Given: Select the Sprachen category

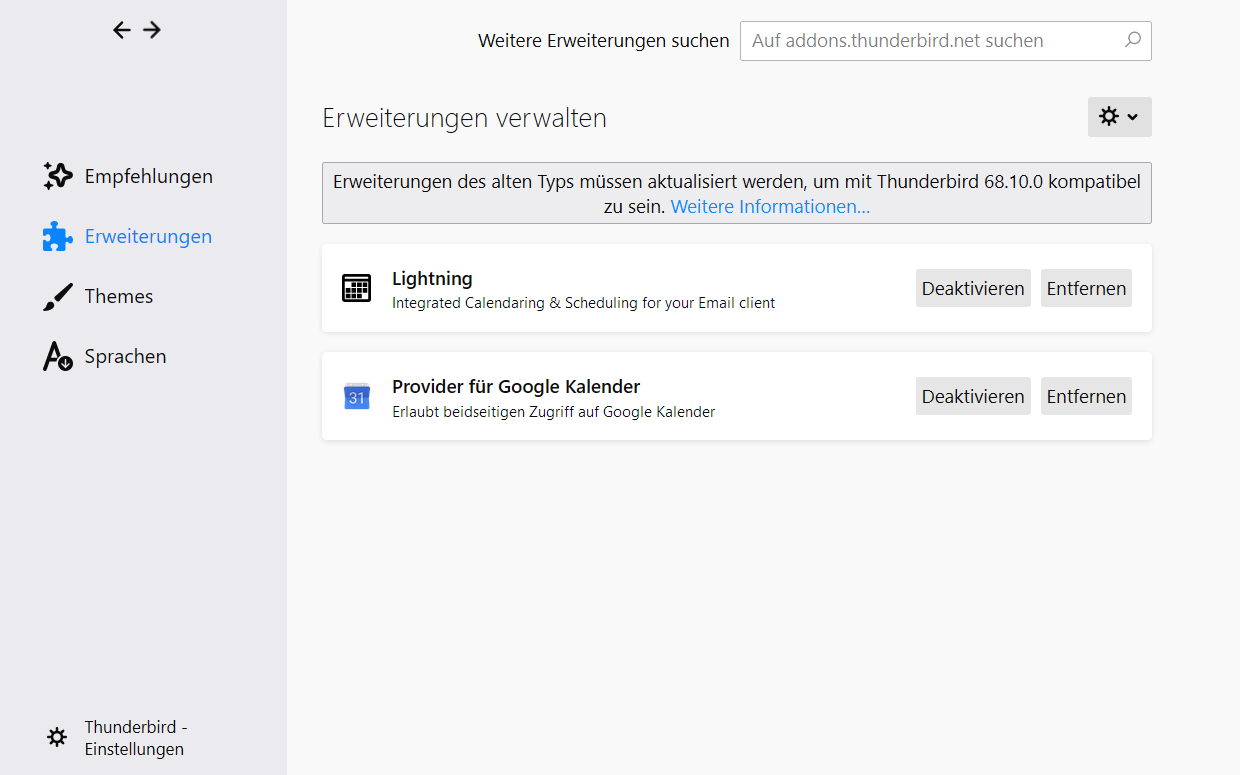Looking at the screenshot, I should (125, 357).
